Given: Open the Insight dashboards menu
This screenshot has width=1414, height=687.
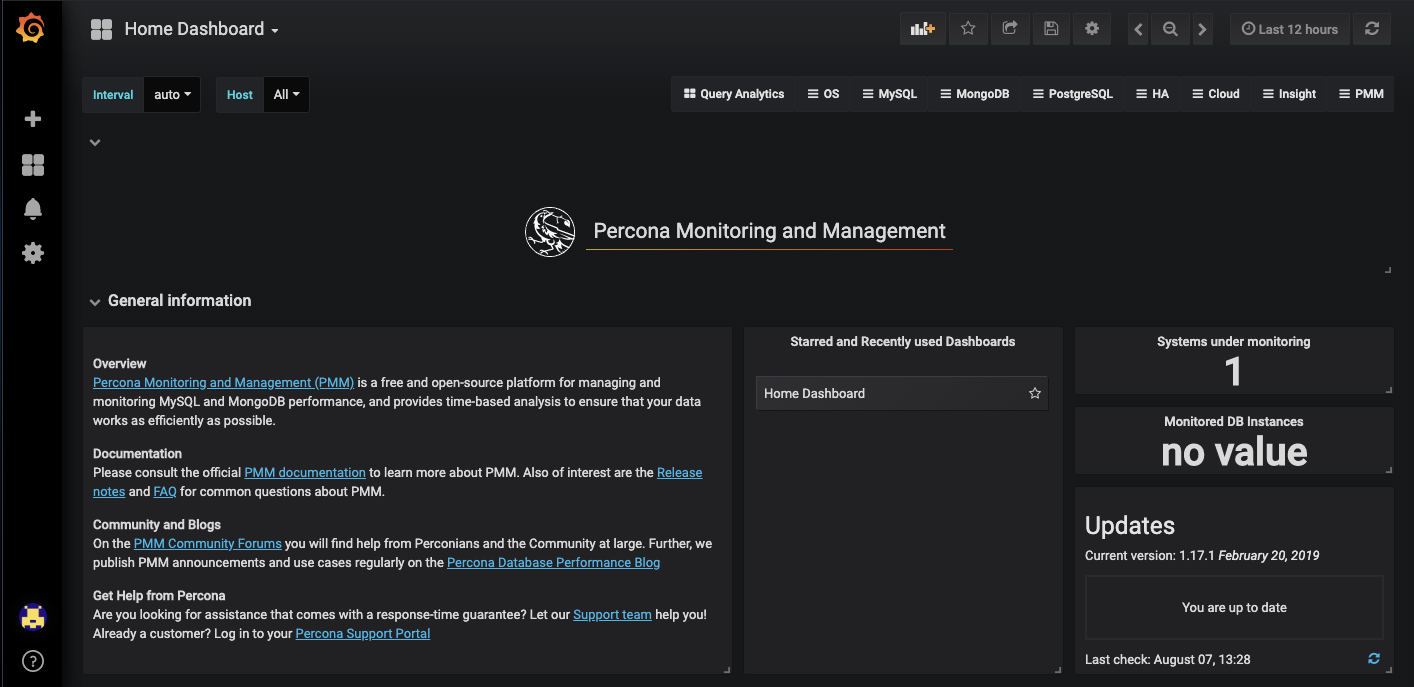Looking at the screenshot, I should click(1288, 94).
